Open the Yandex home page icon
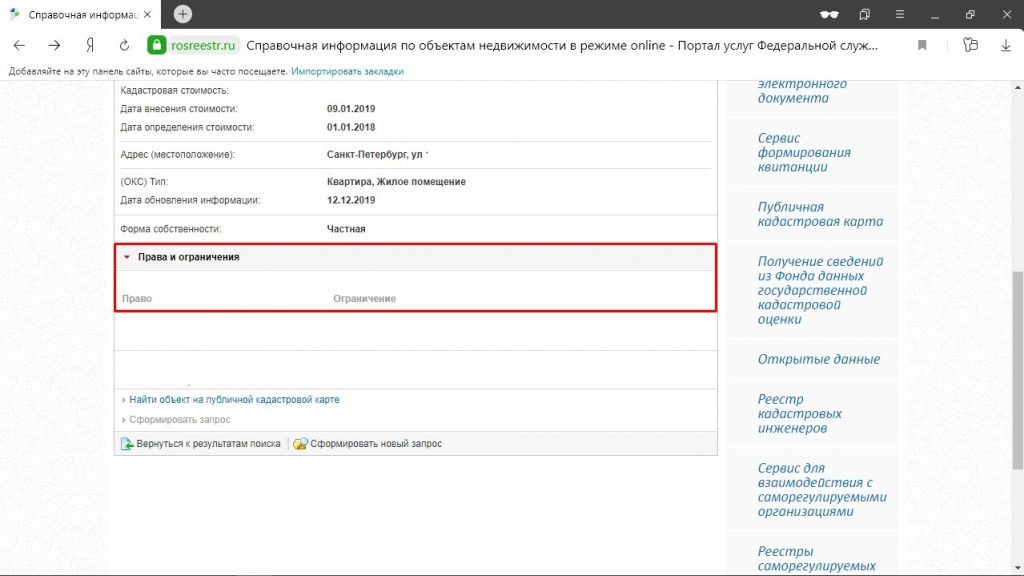The image size is (1024, 576). pyautogui.click(x=90, y=45)
